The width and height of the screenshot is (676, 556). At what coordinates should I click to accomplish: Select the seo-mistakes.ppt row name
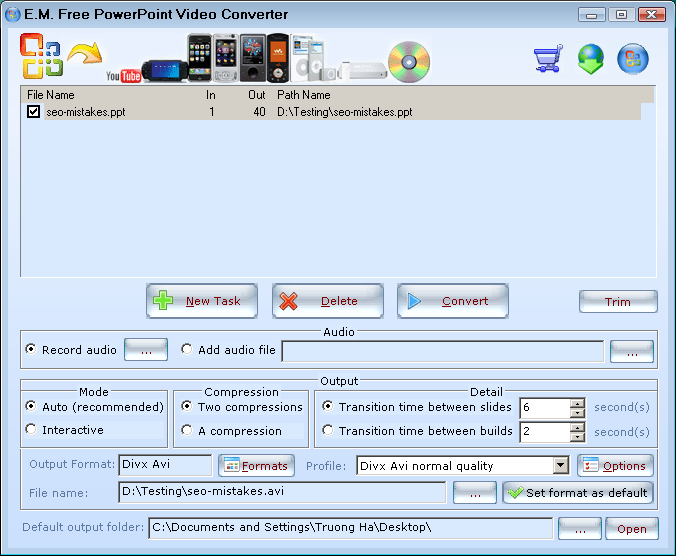click(x=86, y=112)
